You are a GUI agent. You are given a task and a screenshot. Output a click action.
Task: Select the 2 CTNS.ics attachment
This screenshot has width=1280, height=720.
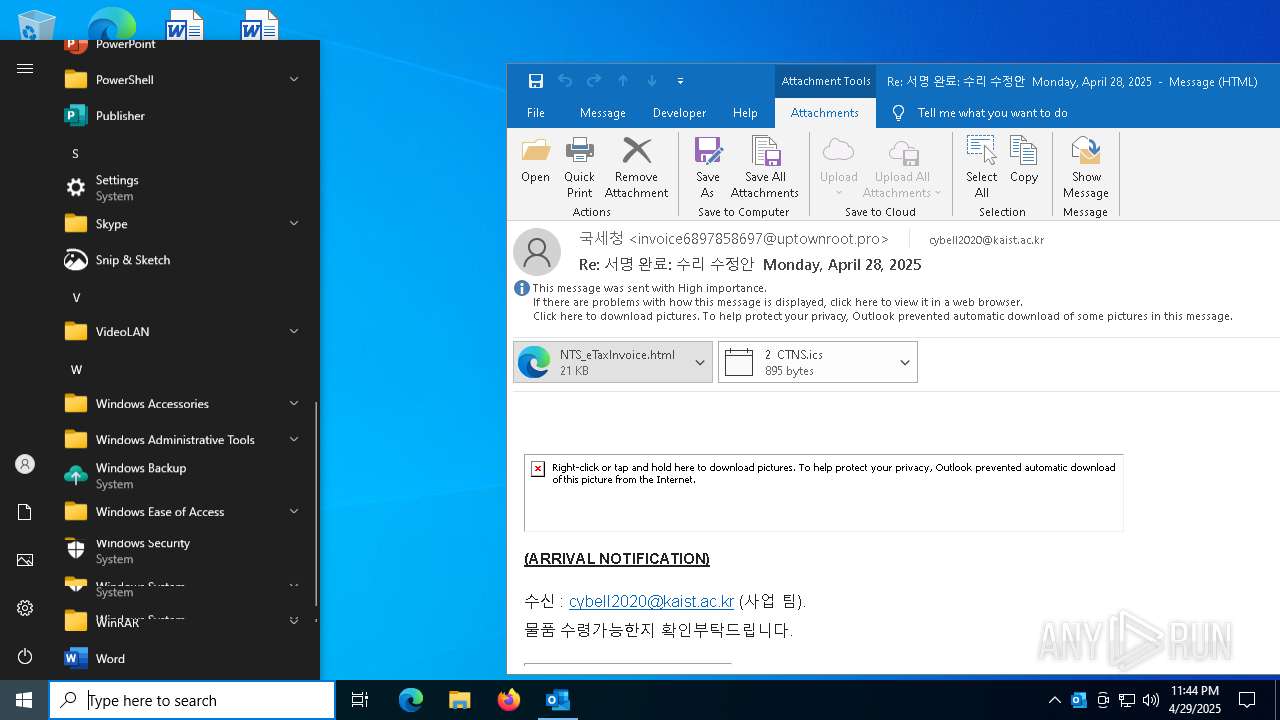point(805,362)
